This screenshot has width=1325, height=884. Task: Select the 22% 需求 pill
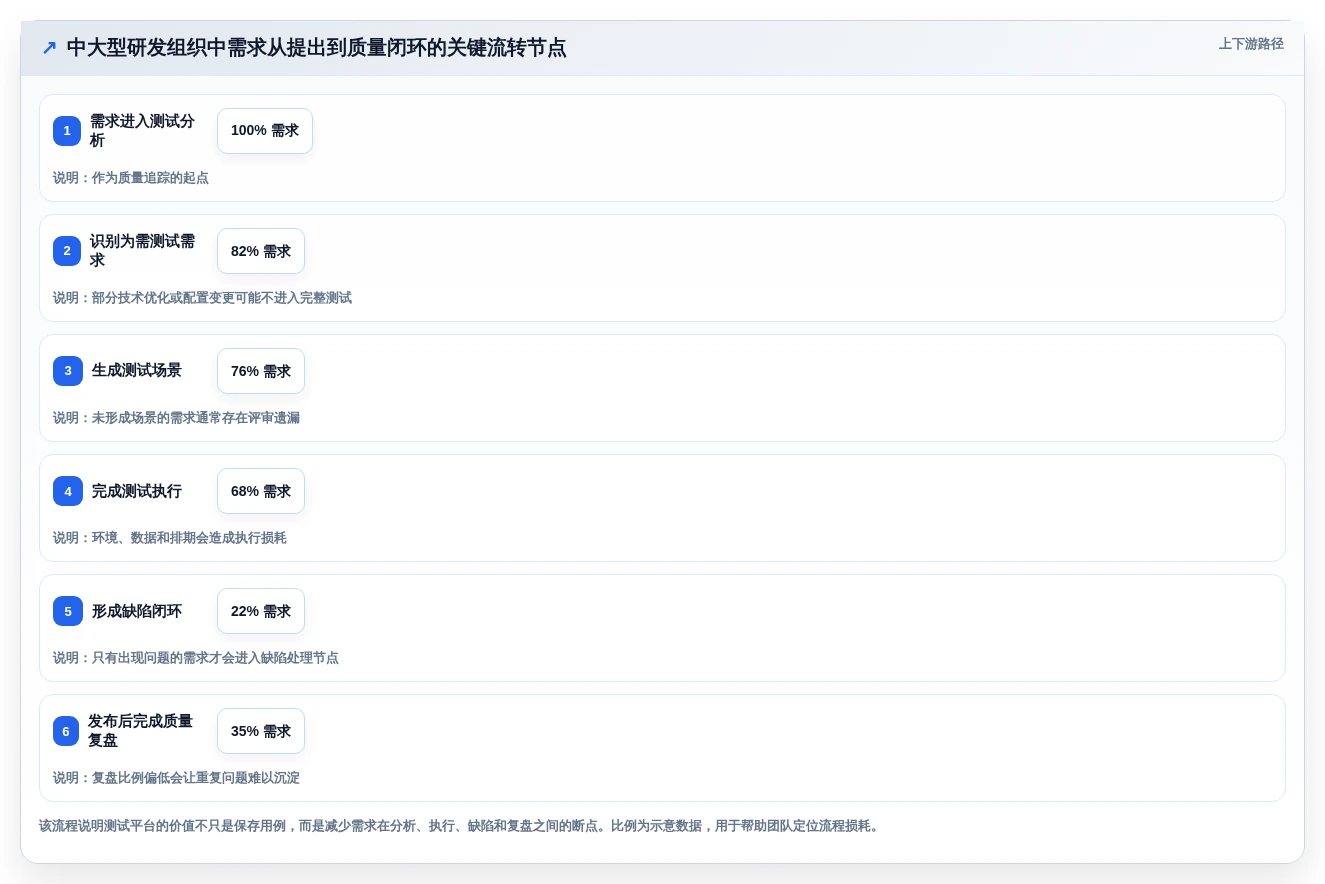(x=261, y=611)
